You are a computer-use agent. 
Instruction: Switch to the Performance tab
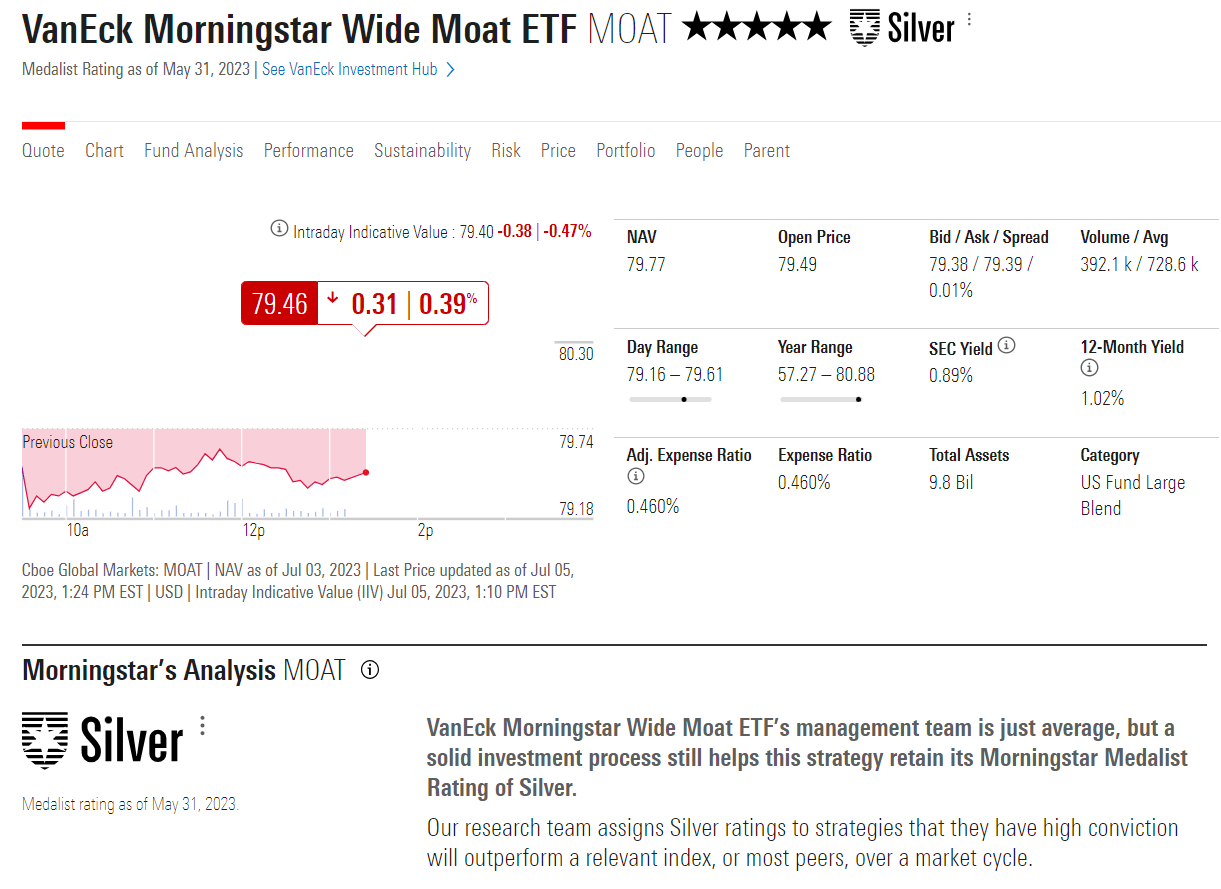click(308, 150)
